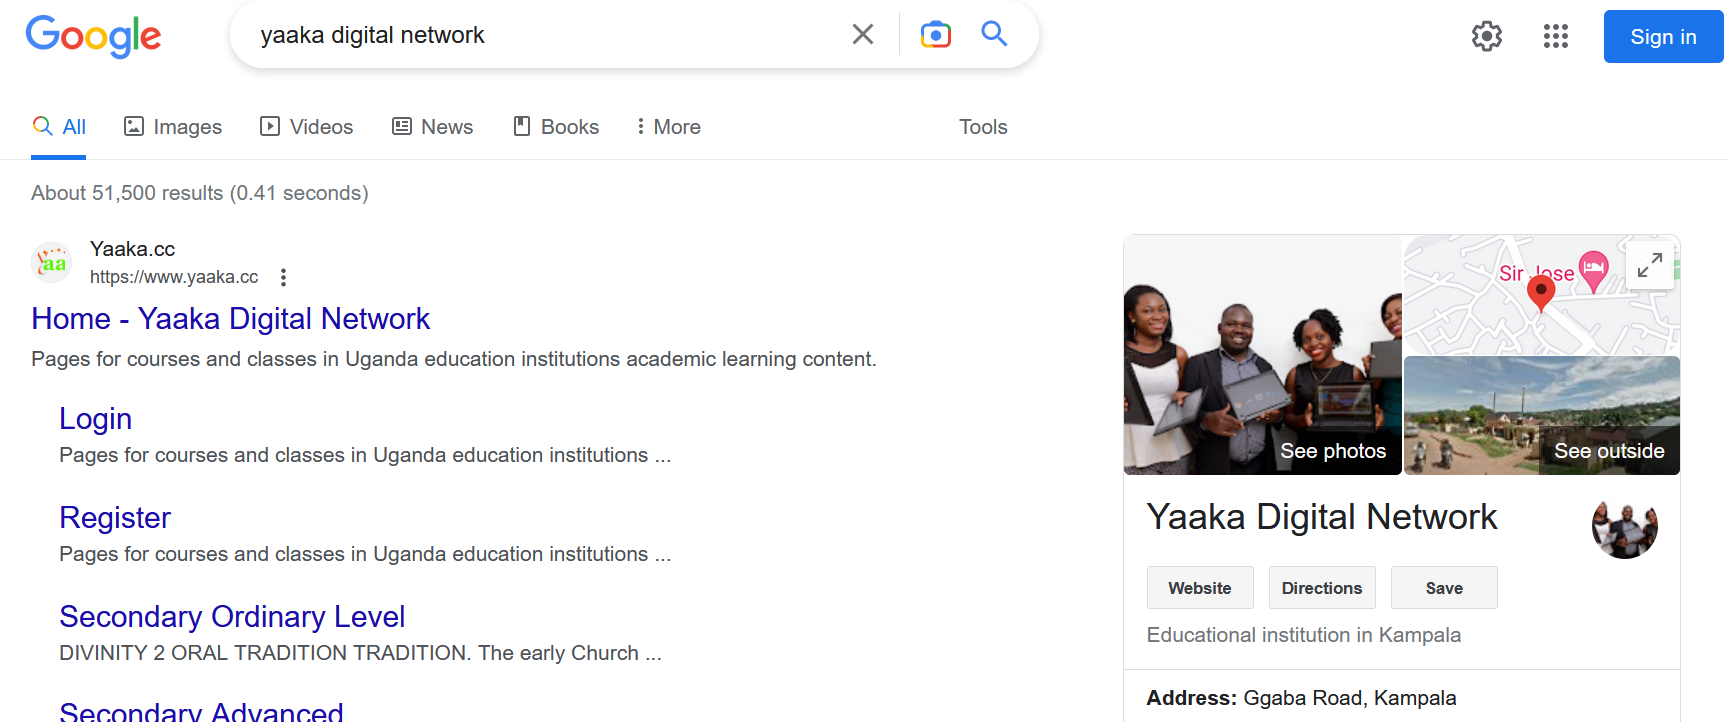Screen dimensions: 1728x722
Task: Open the Google apps grid
Action: tap(1556, 36)
